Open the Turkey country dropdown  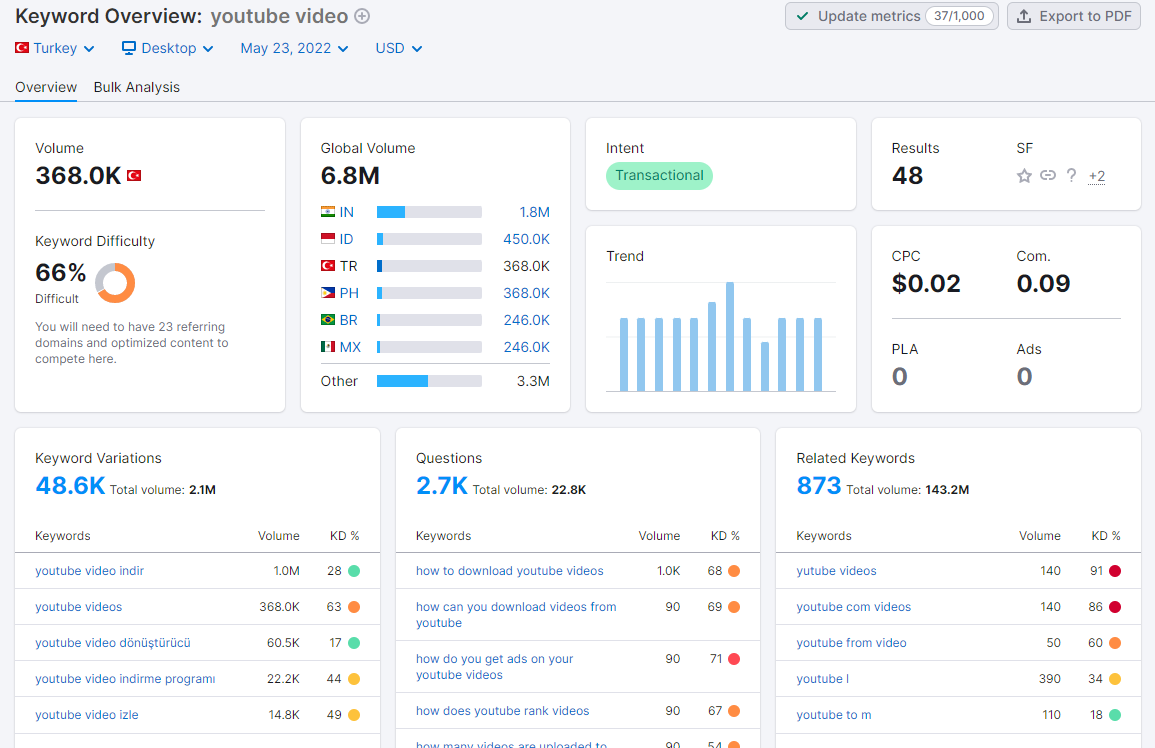(55, 48)
